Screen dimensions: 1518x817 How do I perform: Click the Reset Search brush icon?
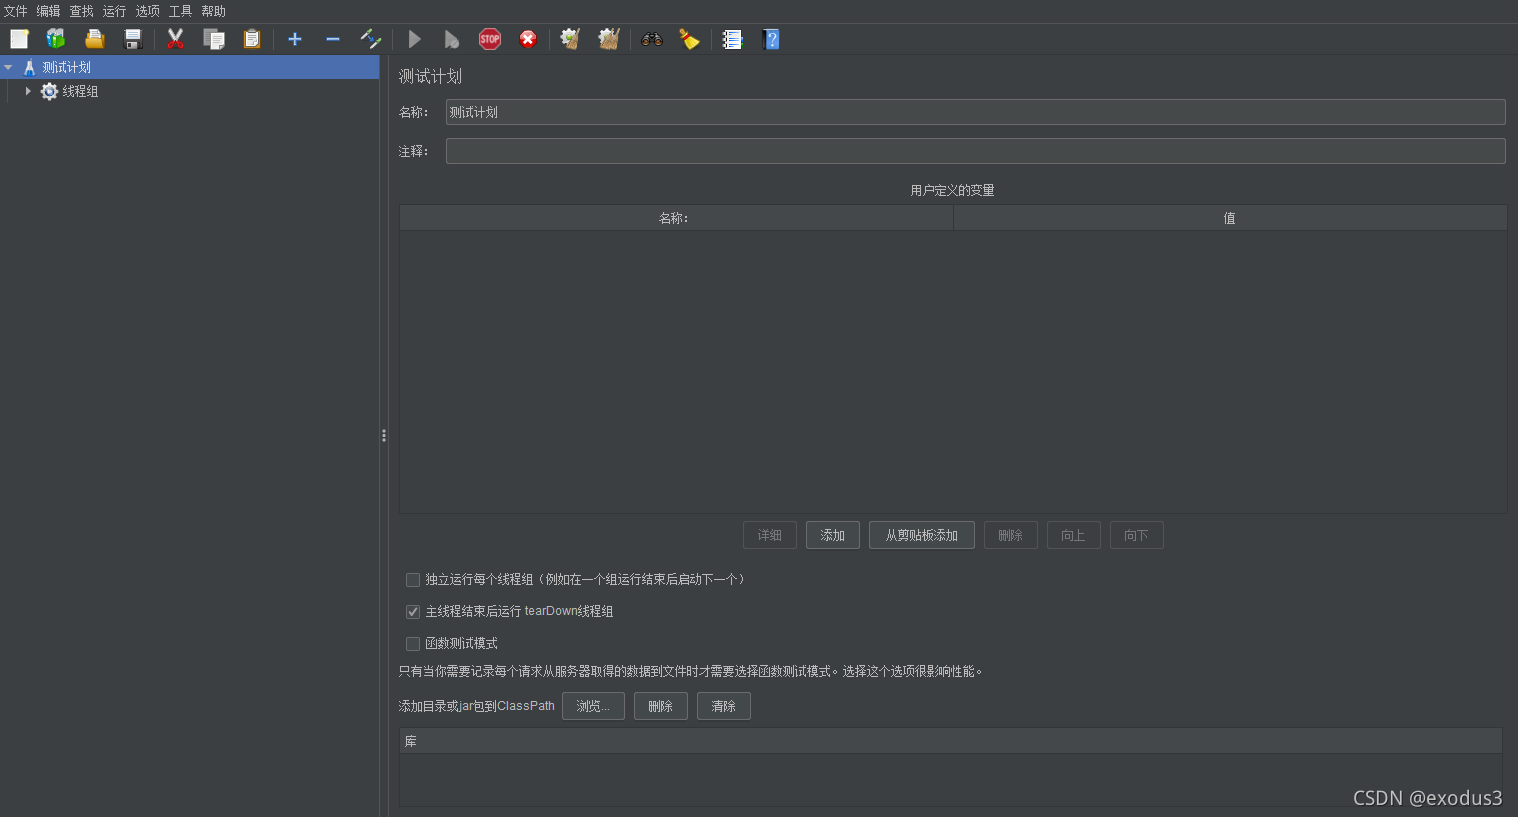point(689,39)
